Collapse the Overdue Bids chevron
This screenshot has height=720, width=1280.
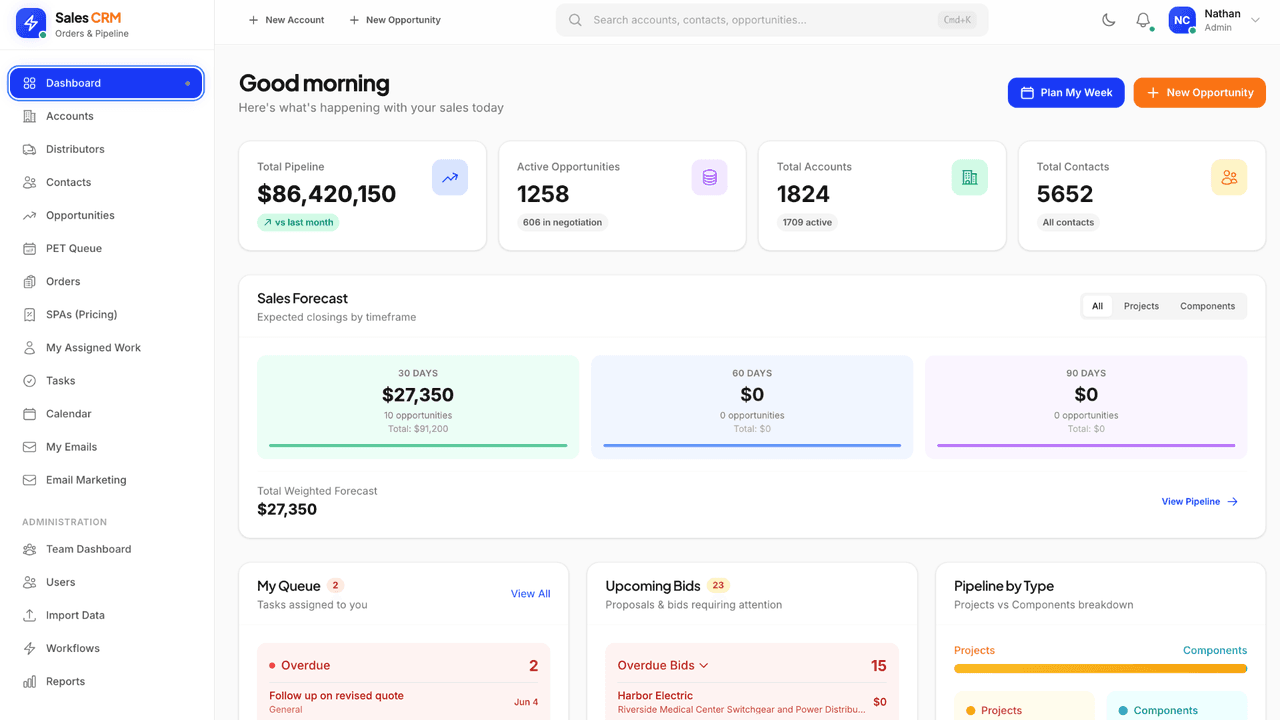[x=704, y=665]
